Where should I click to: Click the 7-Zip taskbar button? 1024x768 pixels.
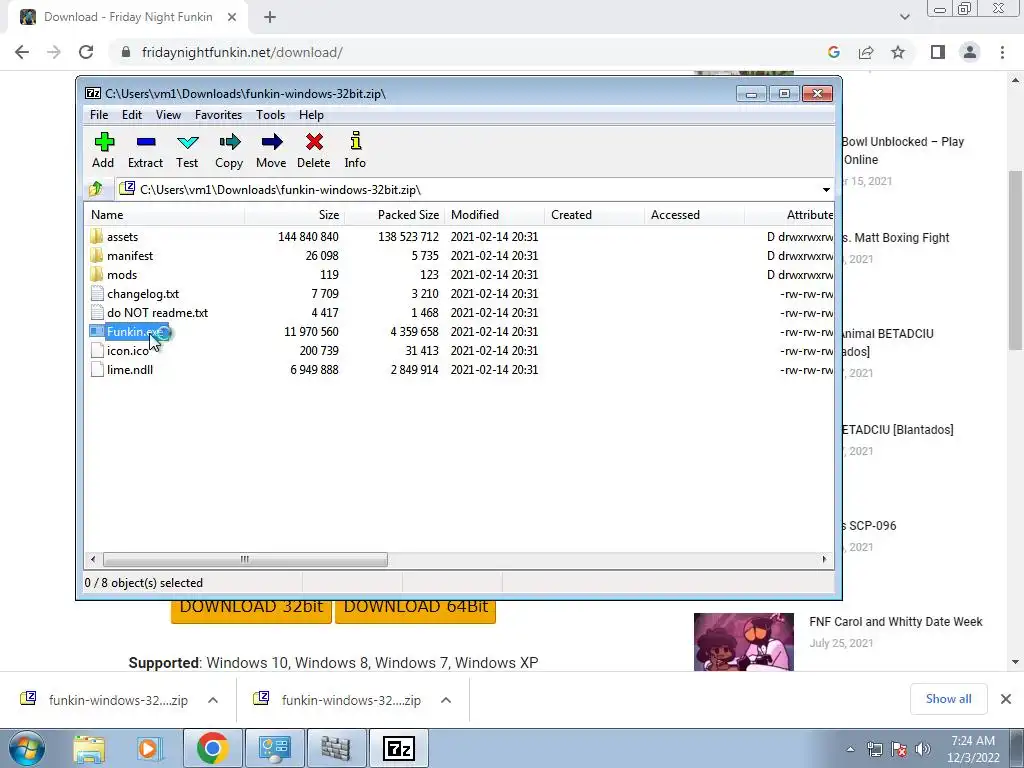(x=399, y=748)
